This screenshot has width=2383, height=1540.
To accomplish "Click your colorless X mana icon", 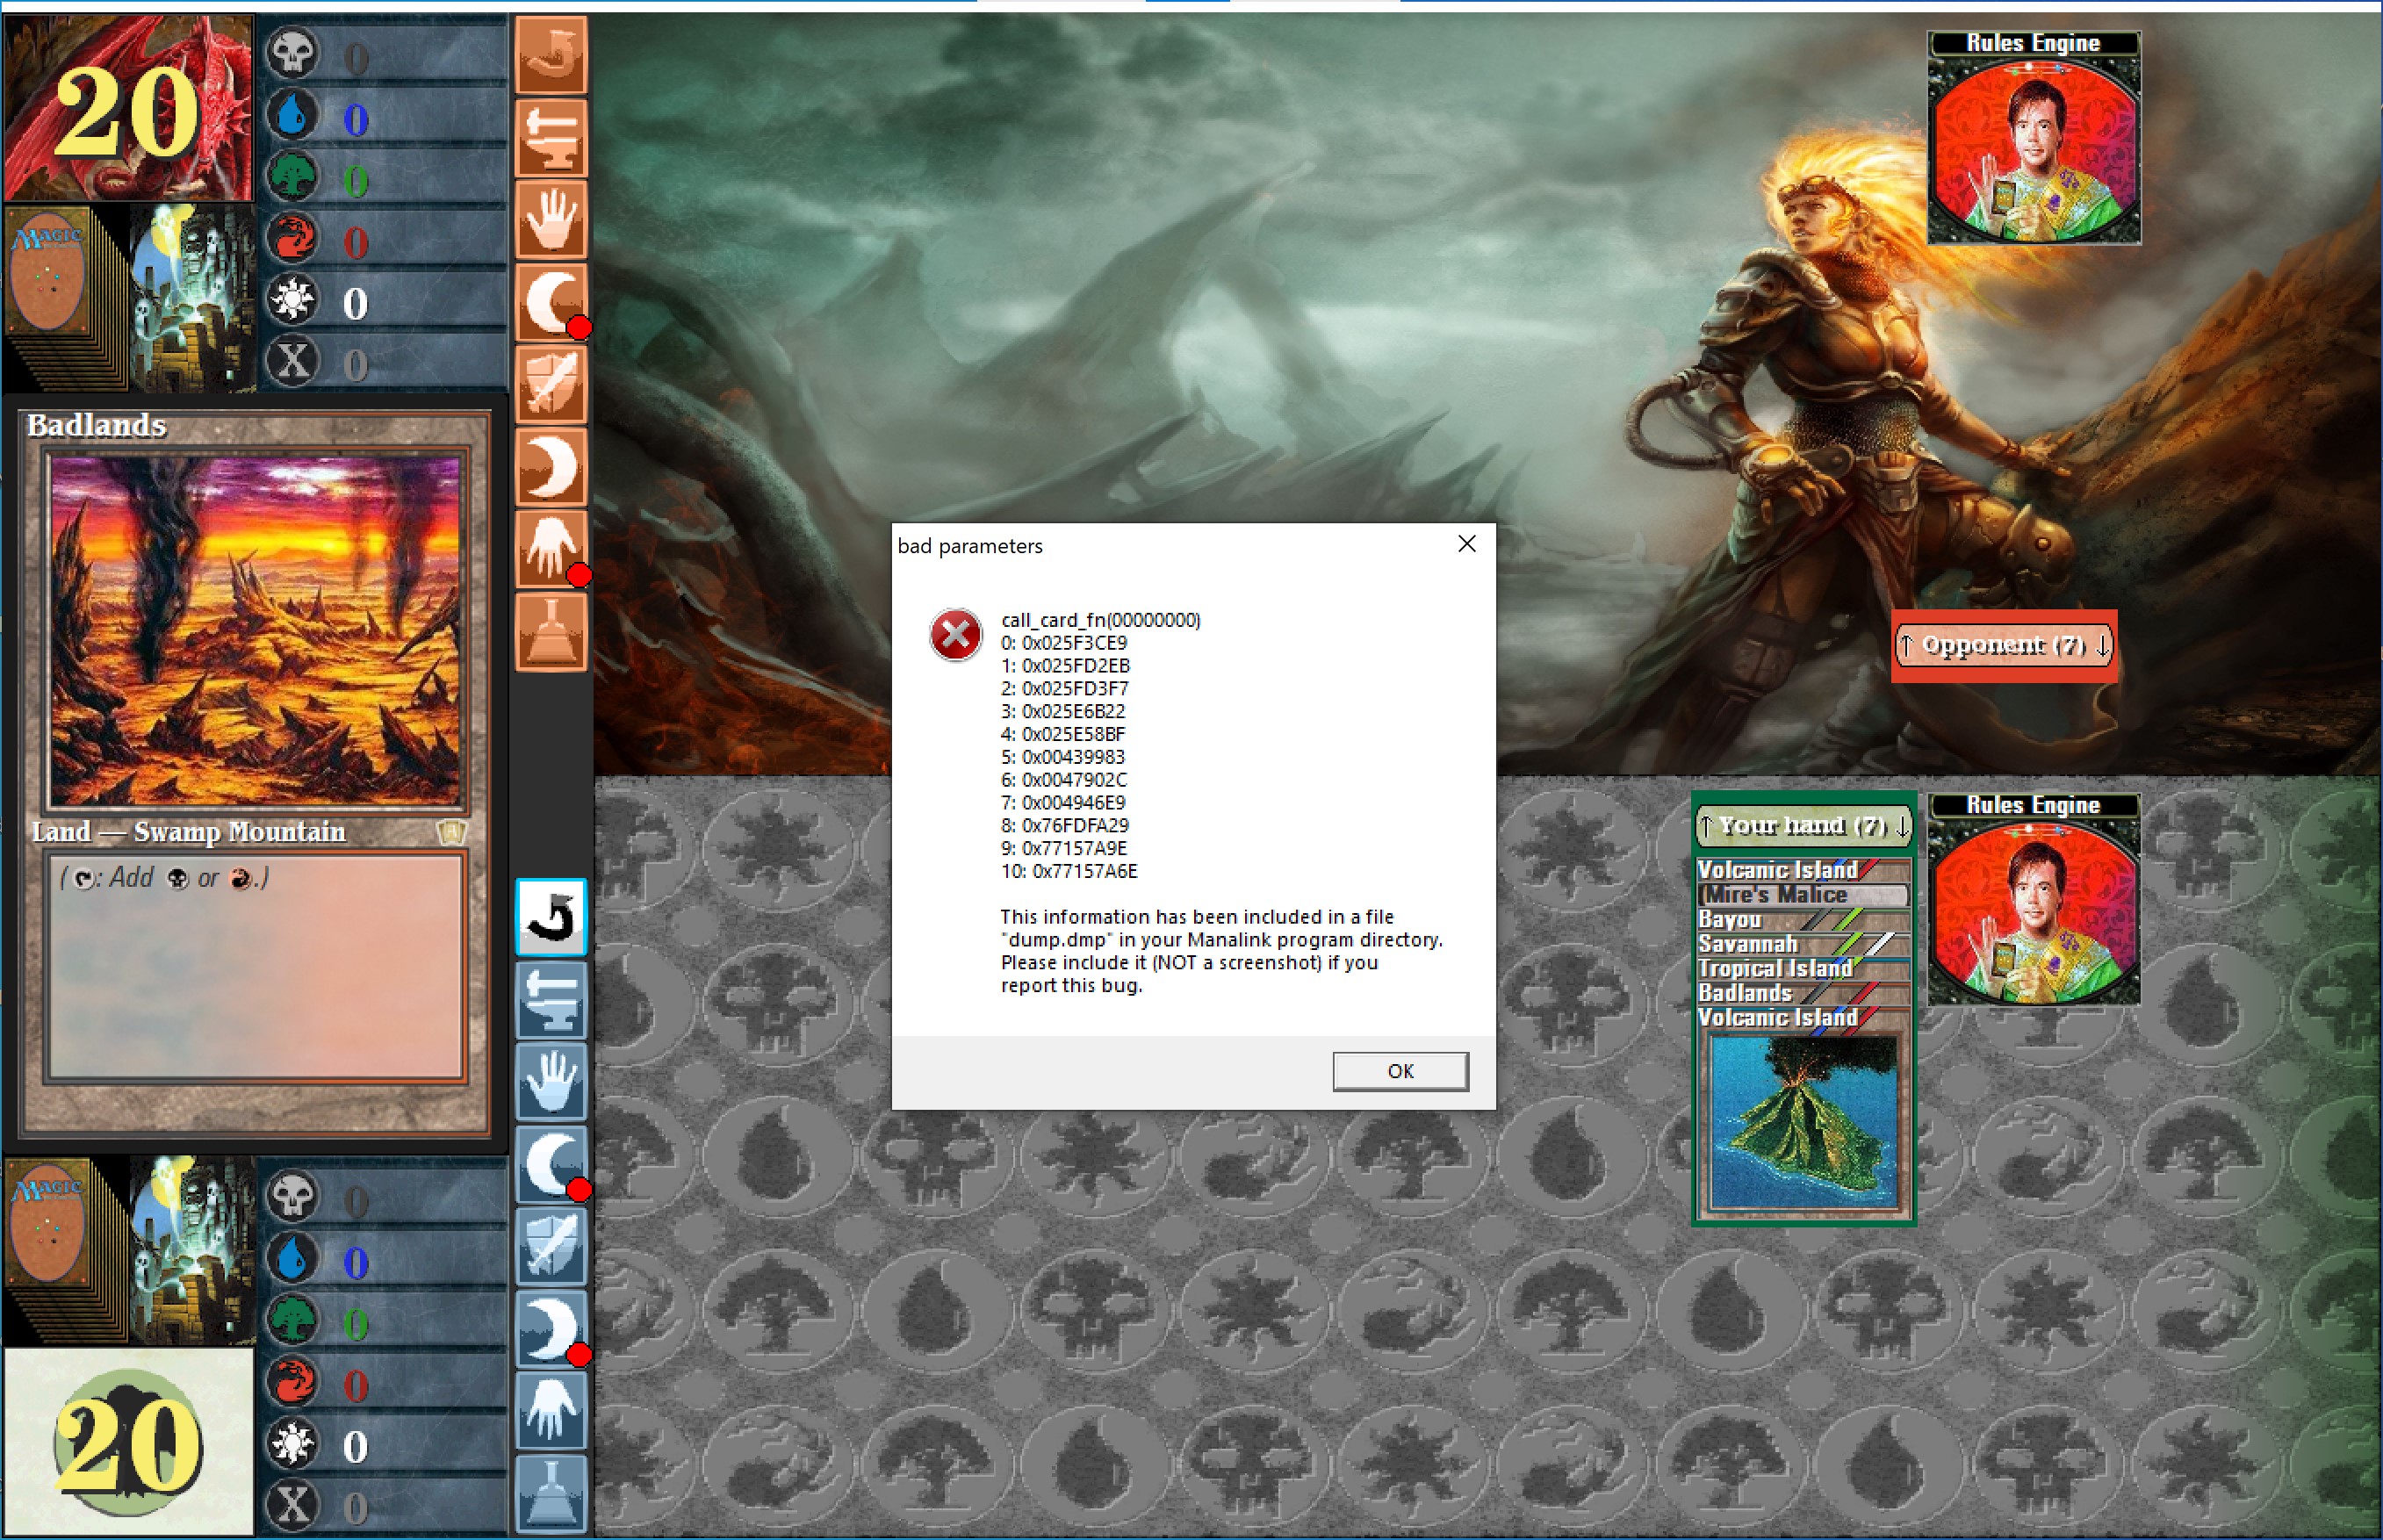I will (x=293, y=1505).
